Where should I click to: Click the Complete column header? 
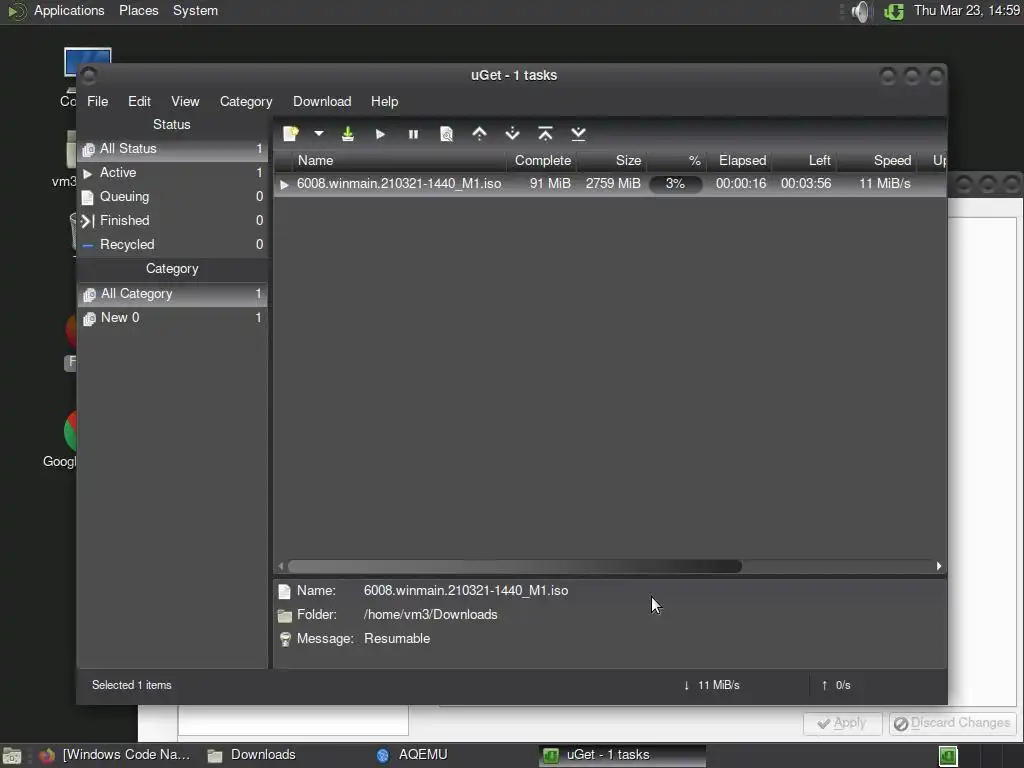542,161
